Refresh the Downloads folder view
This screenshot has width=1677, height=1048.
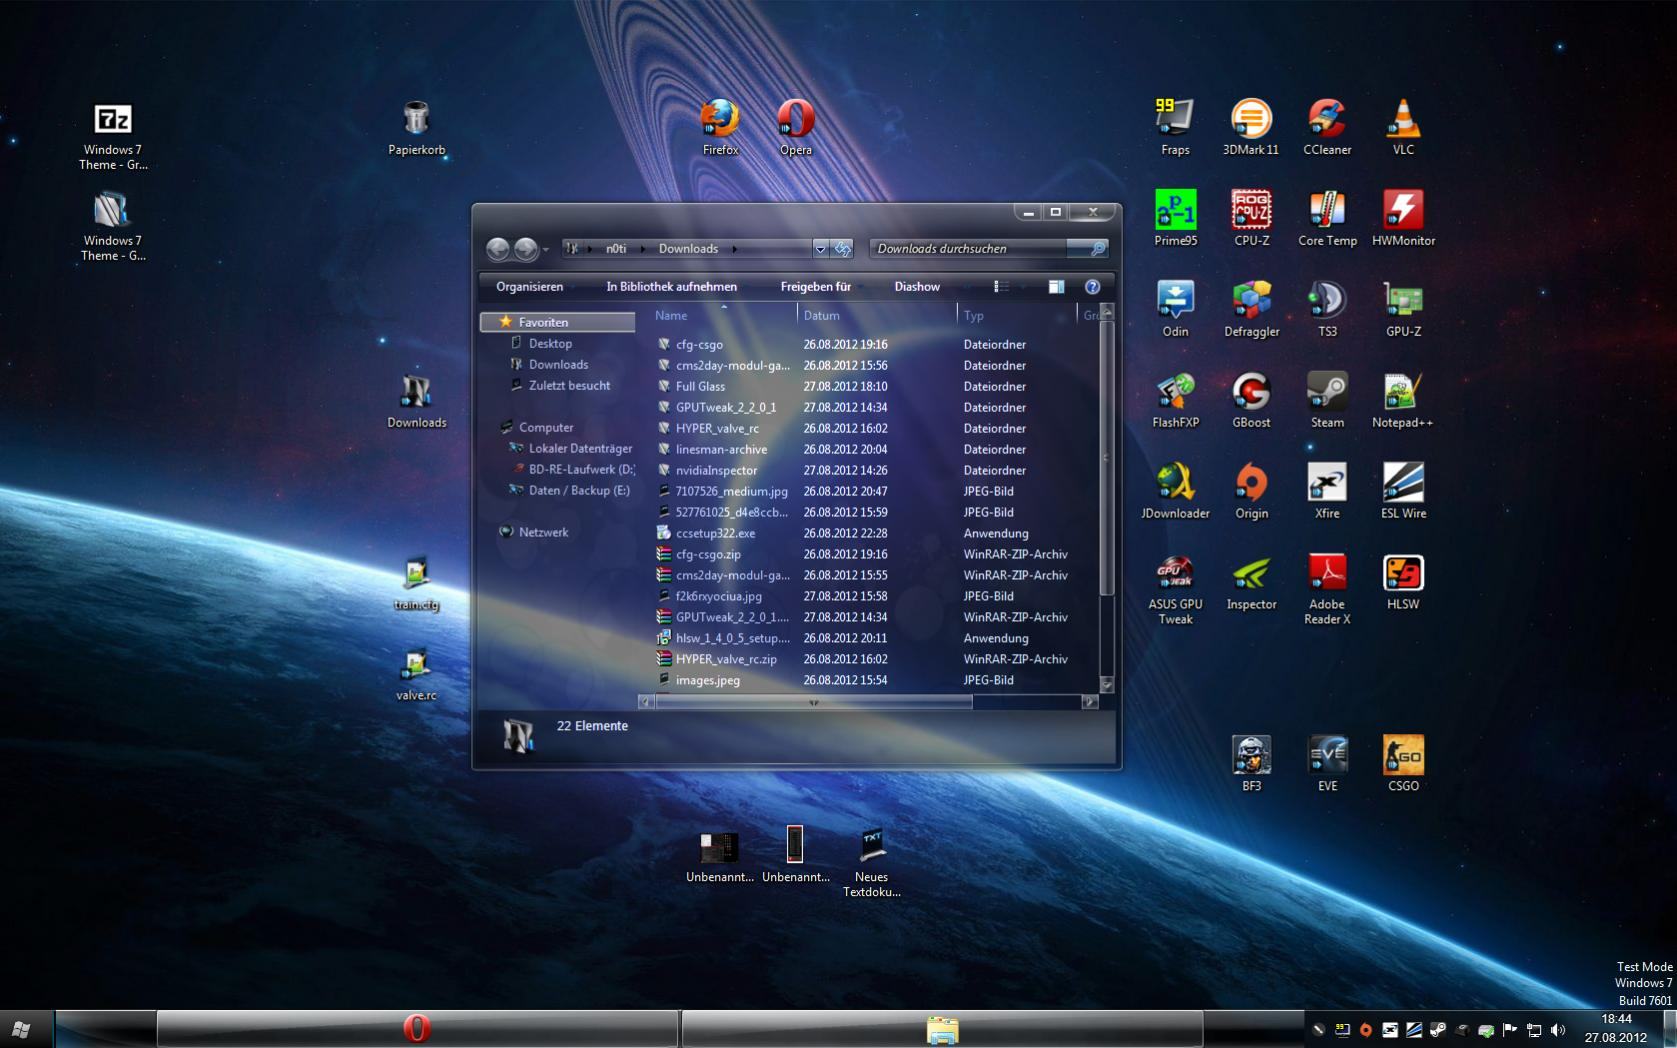[x=843, y=249]
